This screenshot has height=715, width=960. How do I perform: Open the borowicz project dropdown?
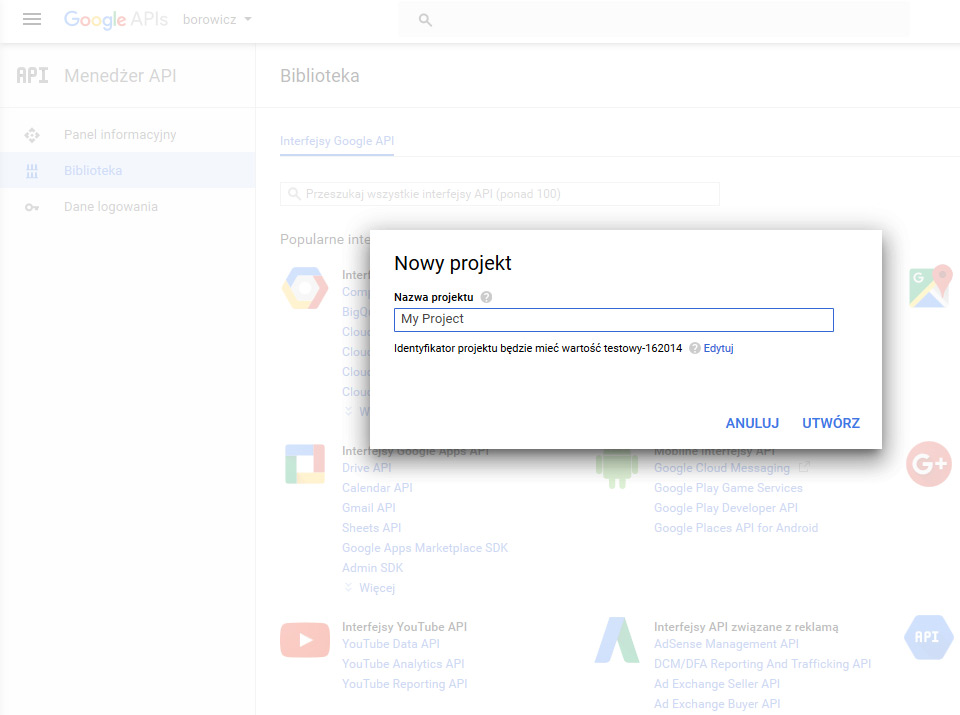tap(217, 20)
